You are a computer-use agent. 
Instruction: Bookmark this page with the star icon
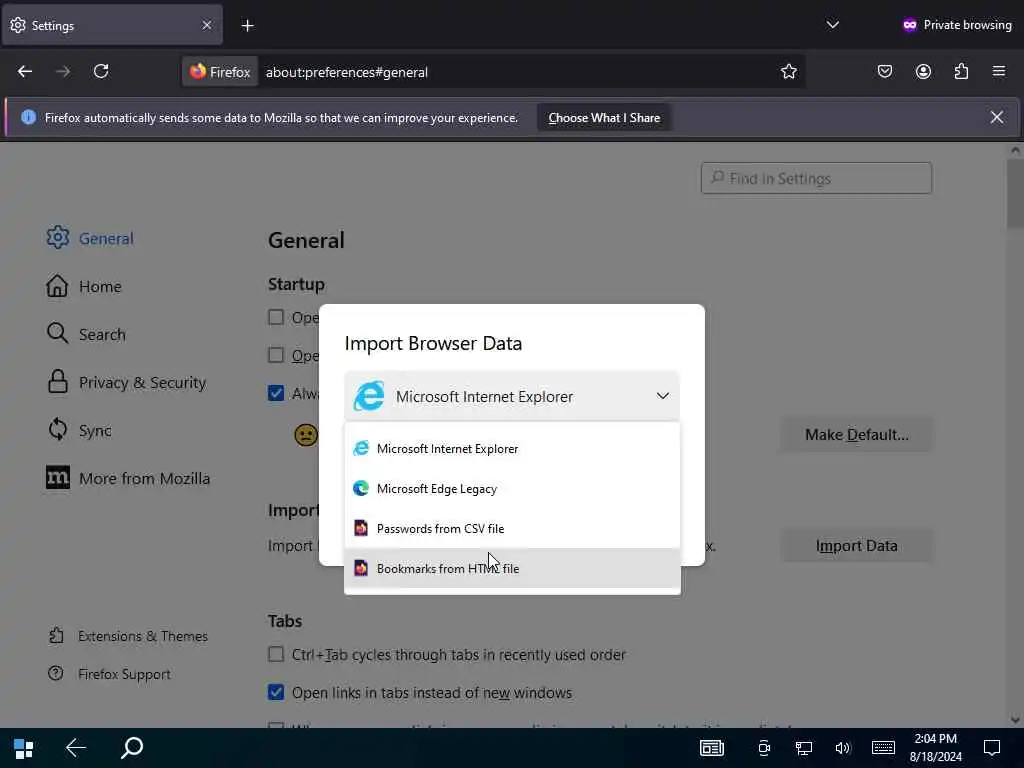click(x=789, y=71)
